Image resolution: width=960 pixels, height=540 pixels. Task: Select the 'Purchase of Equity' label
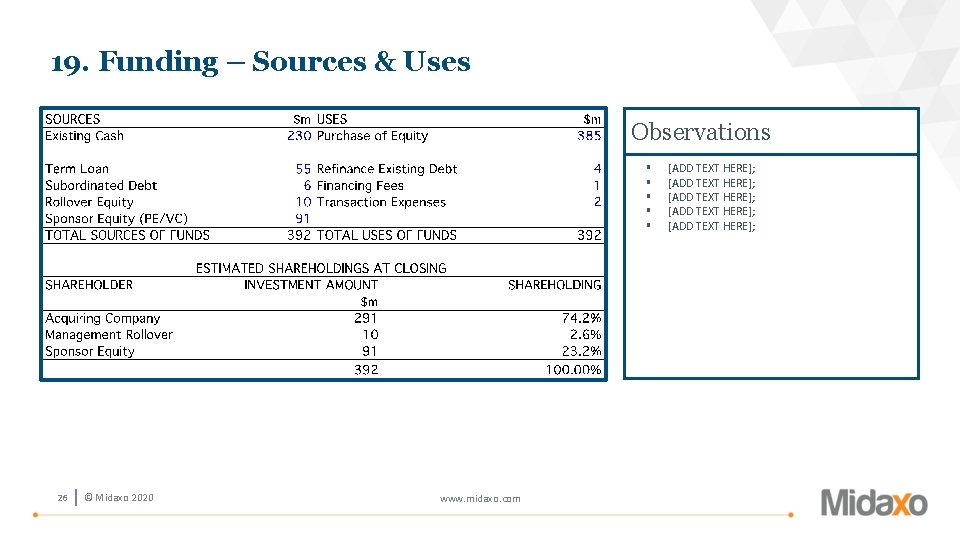(x=372, y=136)
